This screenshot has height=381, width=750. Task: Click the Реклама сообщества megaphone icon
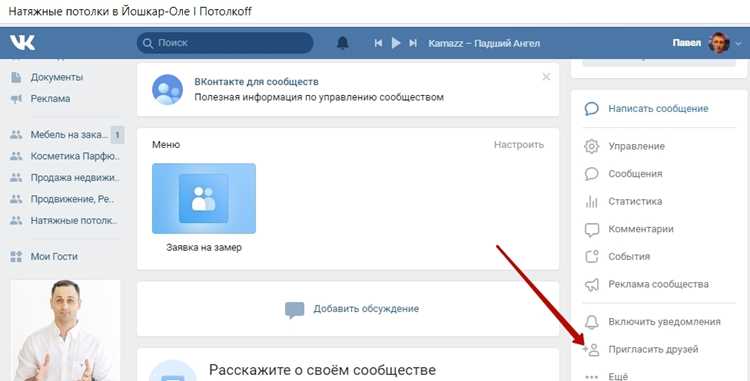(x=592, y=285)
